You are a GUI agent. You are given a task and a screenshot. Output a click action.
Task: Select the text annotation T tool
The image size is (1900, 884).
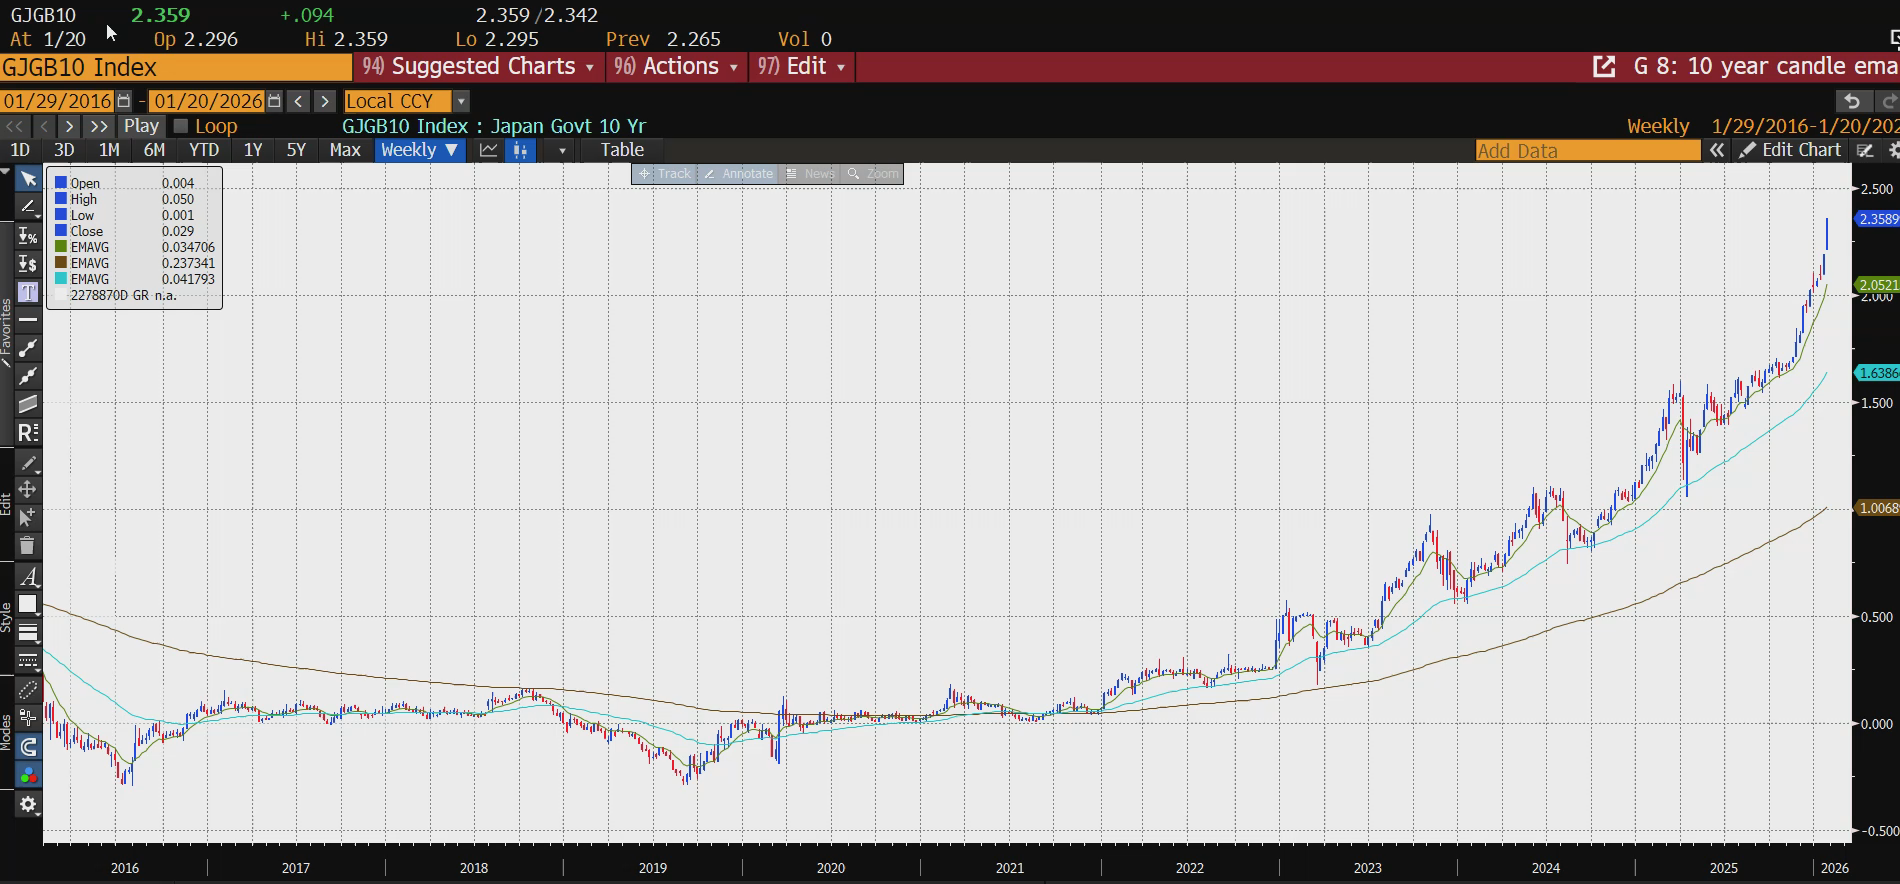(x=28, y=292)
